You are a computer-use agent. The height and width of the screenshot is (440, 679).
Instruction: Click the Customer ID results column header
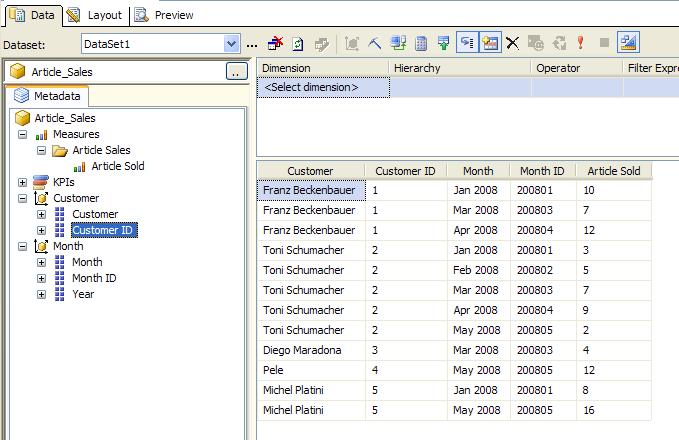tap(405, 171)
